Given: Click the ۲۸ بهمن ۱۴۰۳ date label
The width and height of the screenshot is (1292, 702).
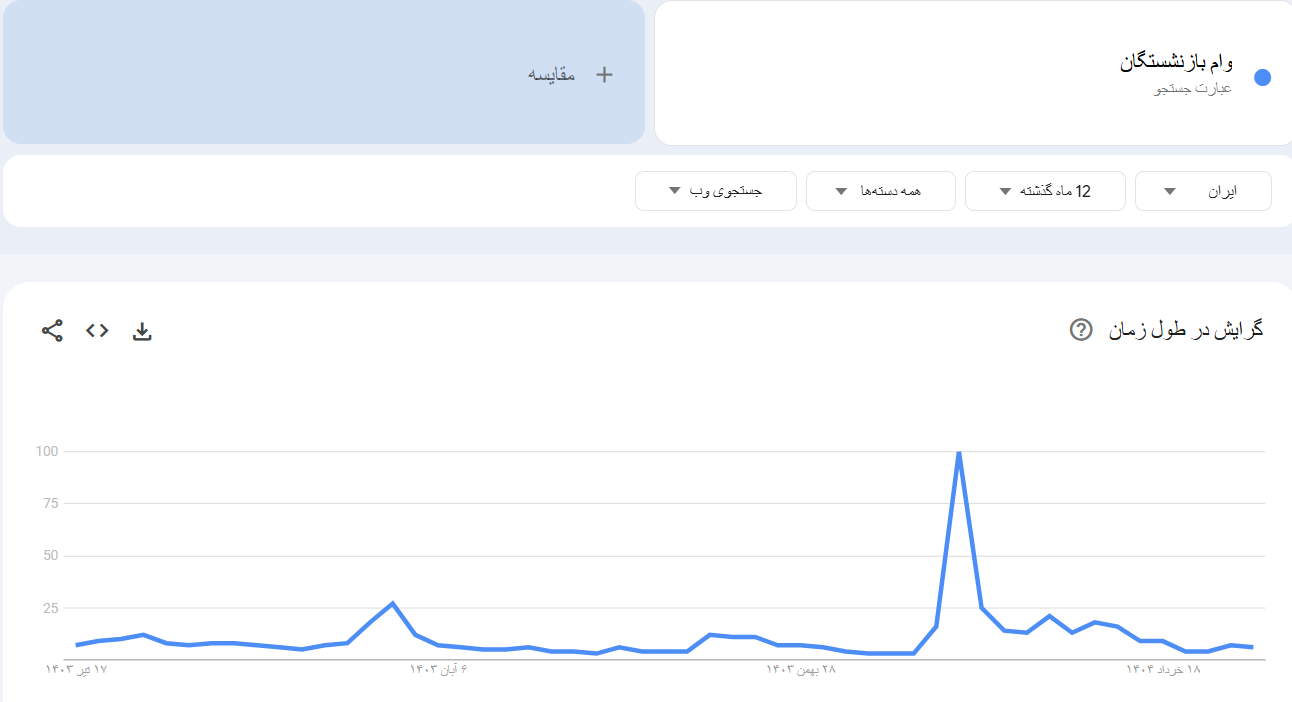Looking at the screenshot, I should [x=800, y=669].
